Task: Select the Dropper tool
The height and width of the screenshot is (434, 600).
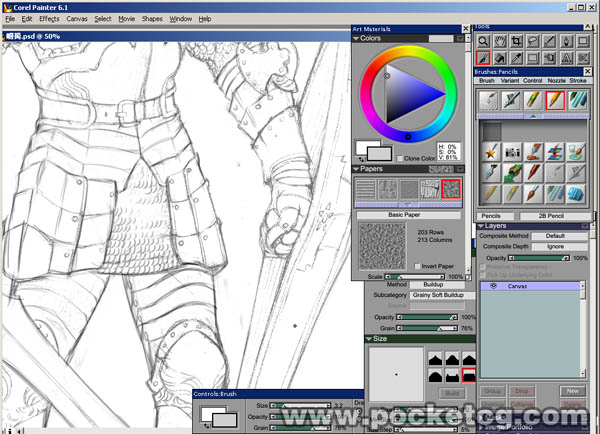Action: tap(517, 58)
